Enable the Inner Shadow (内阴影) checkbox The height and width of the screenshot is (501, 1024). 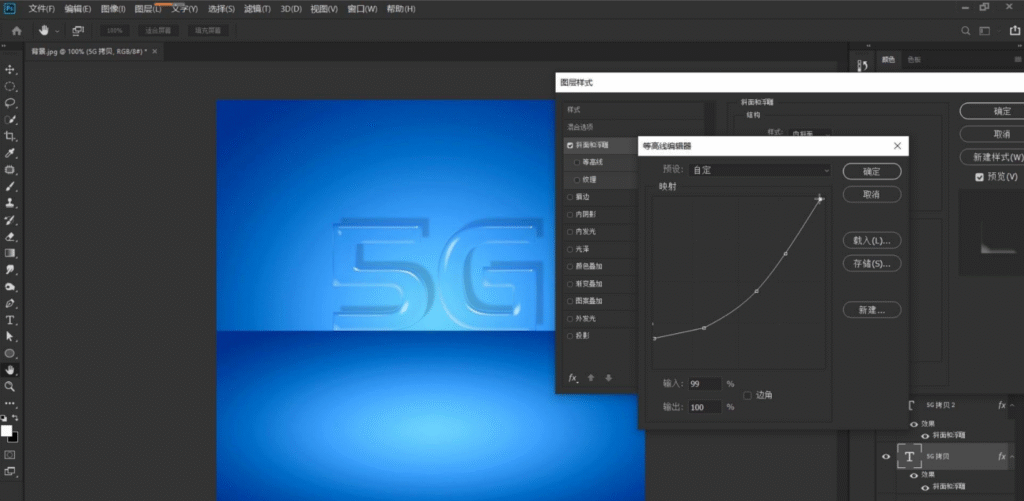click(570, 214)
